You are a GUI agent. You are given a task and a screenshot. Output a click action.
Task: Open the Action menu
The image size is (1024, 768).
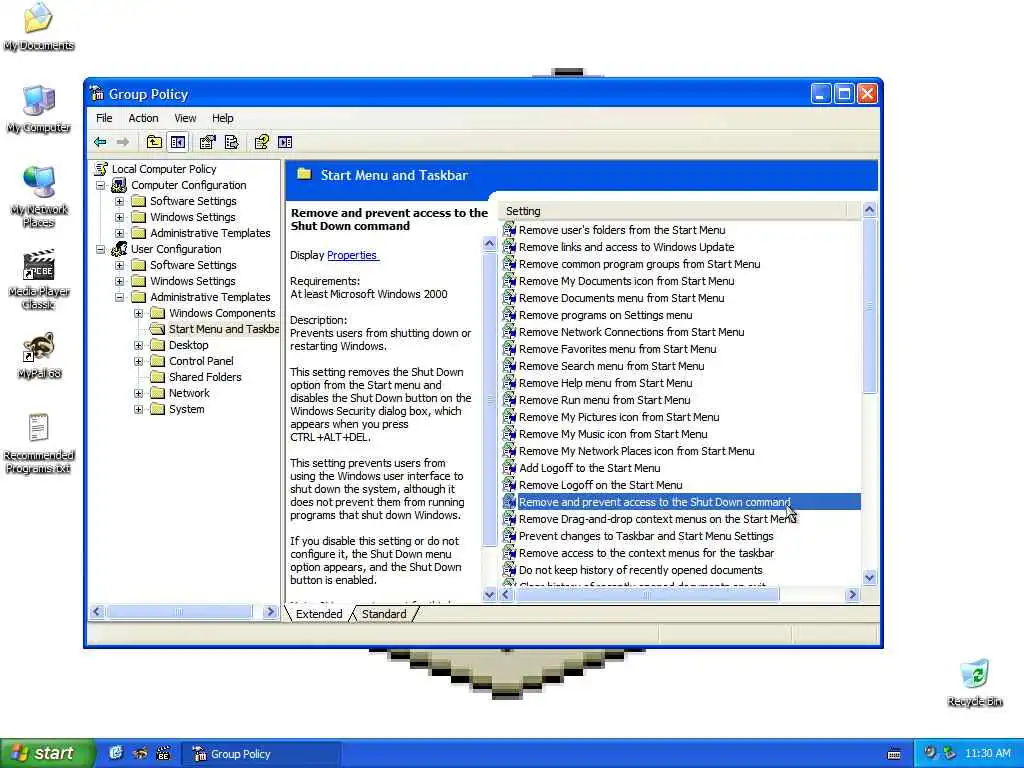tap(143, 118)
